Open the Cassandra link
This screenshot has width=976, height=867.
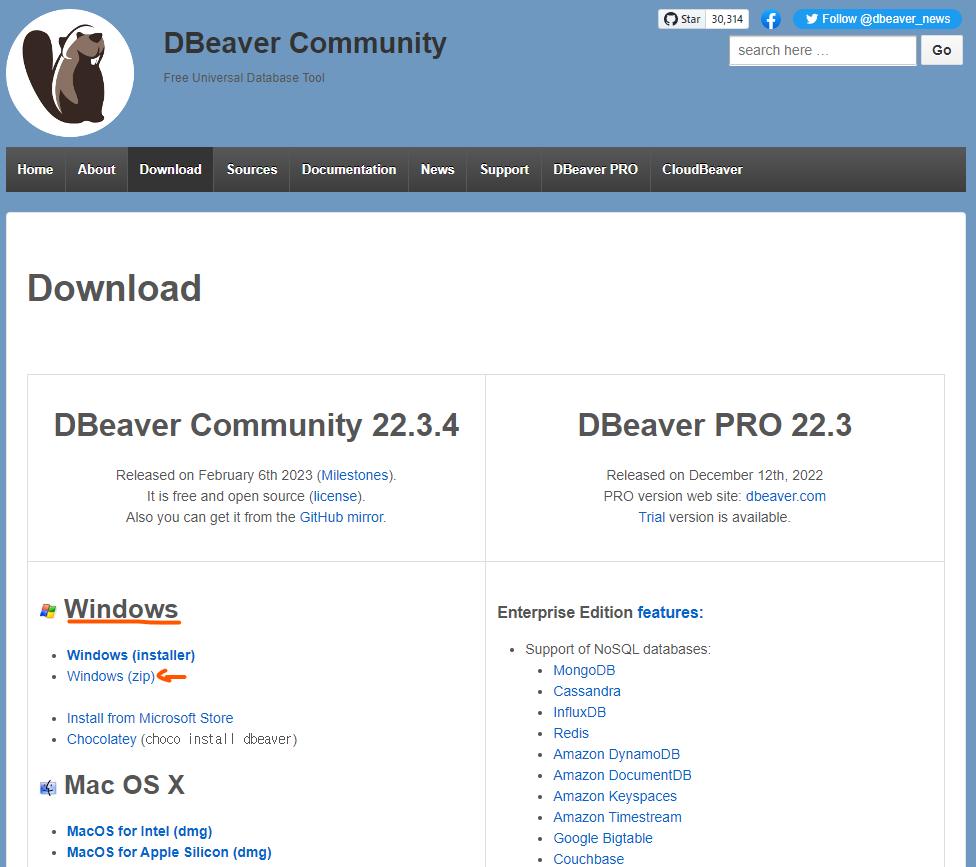pos(587,691)
